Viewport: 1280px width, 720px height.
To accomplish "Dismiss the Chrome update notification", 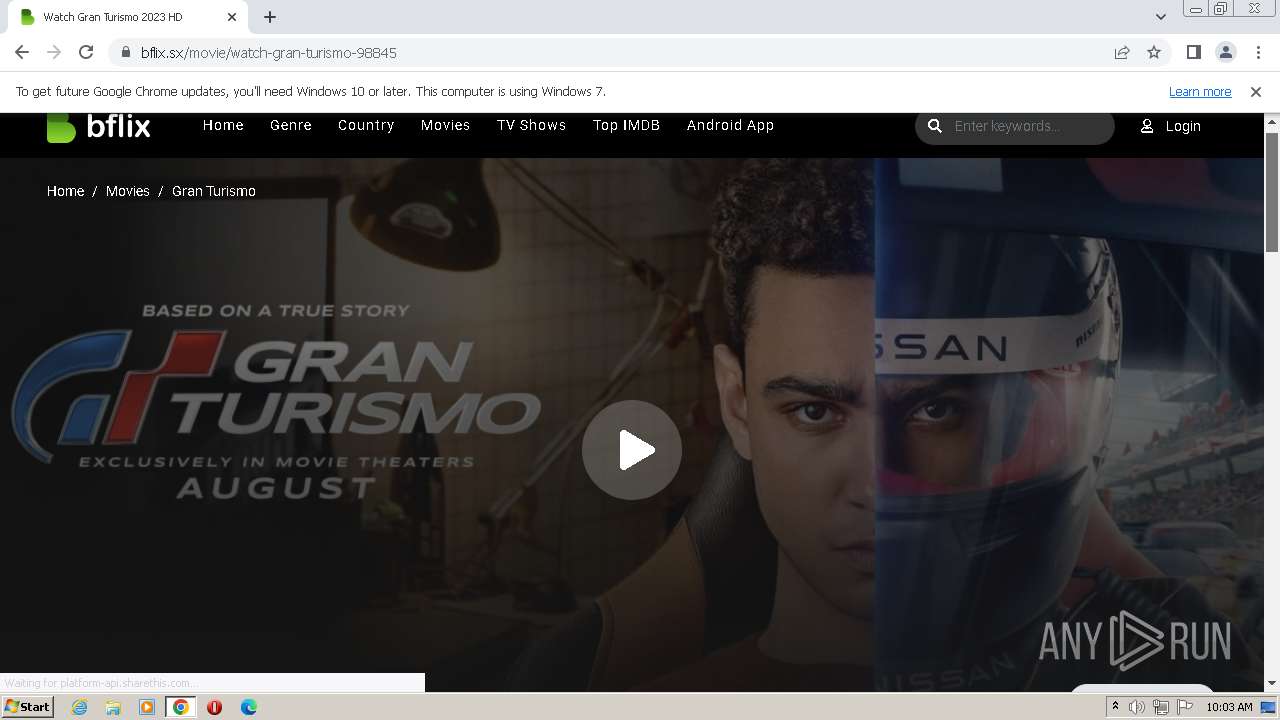I will (1256, 91).
